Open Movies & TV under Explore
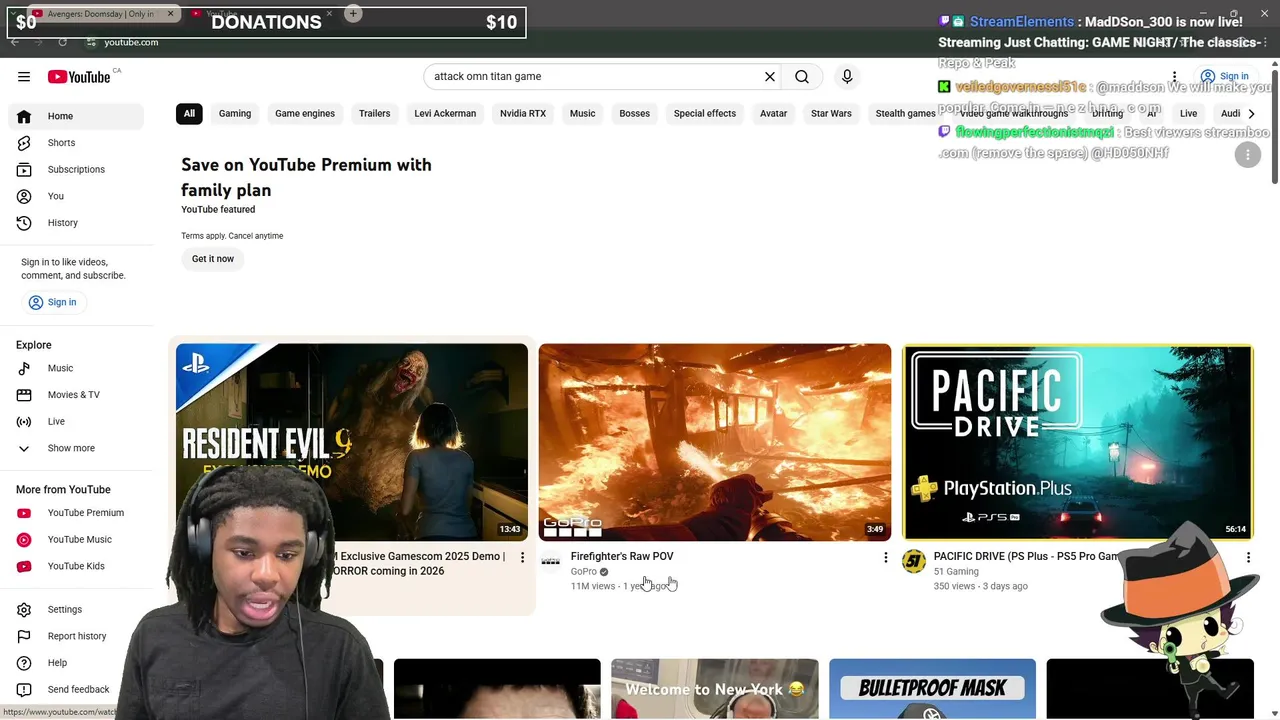This screenshot has width=1280, height=720. 76,395
